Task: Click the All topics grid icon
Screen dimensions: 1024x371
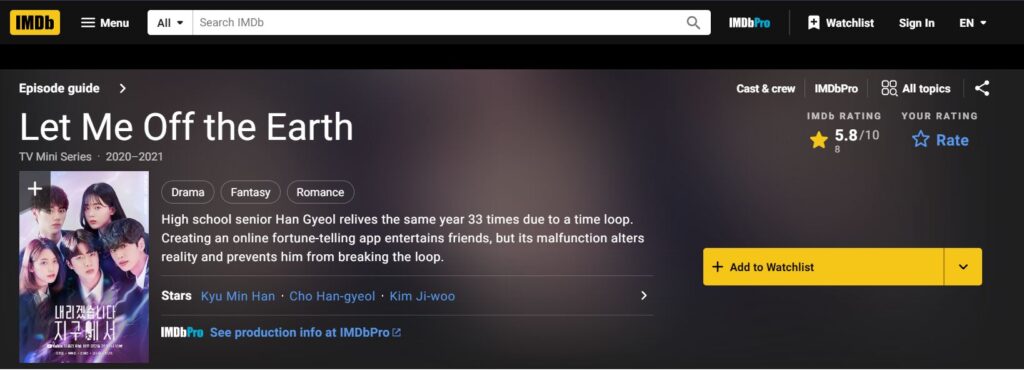Action: pyautogui.click(x=889, y=88)
